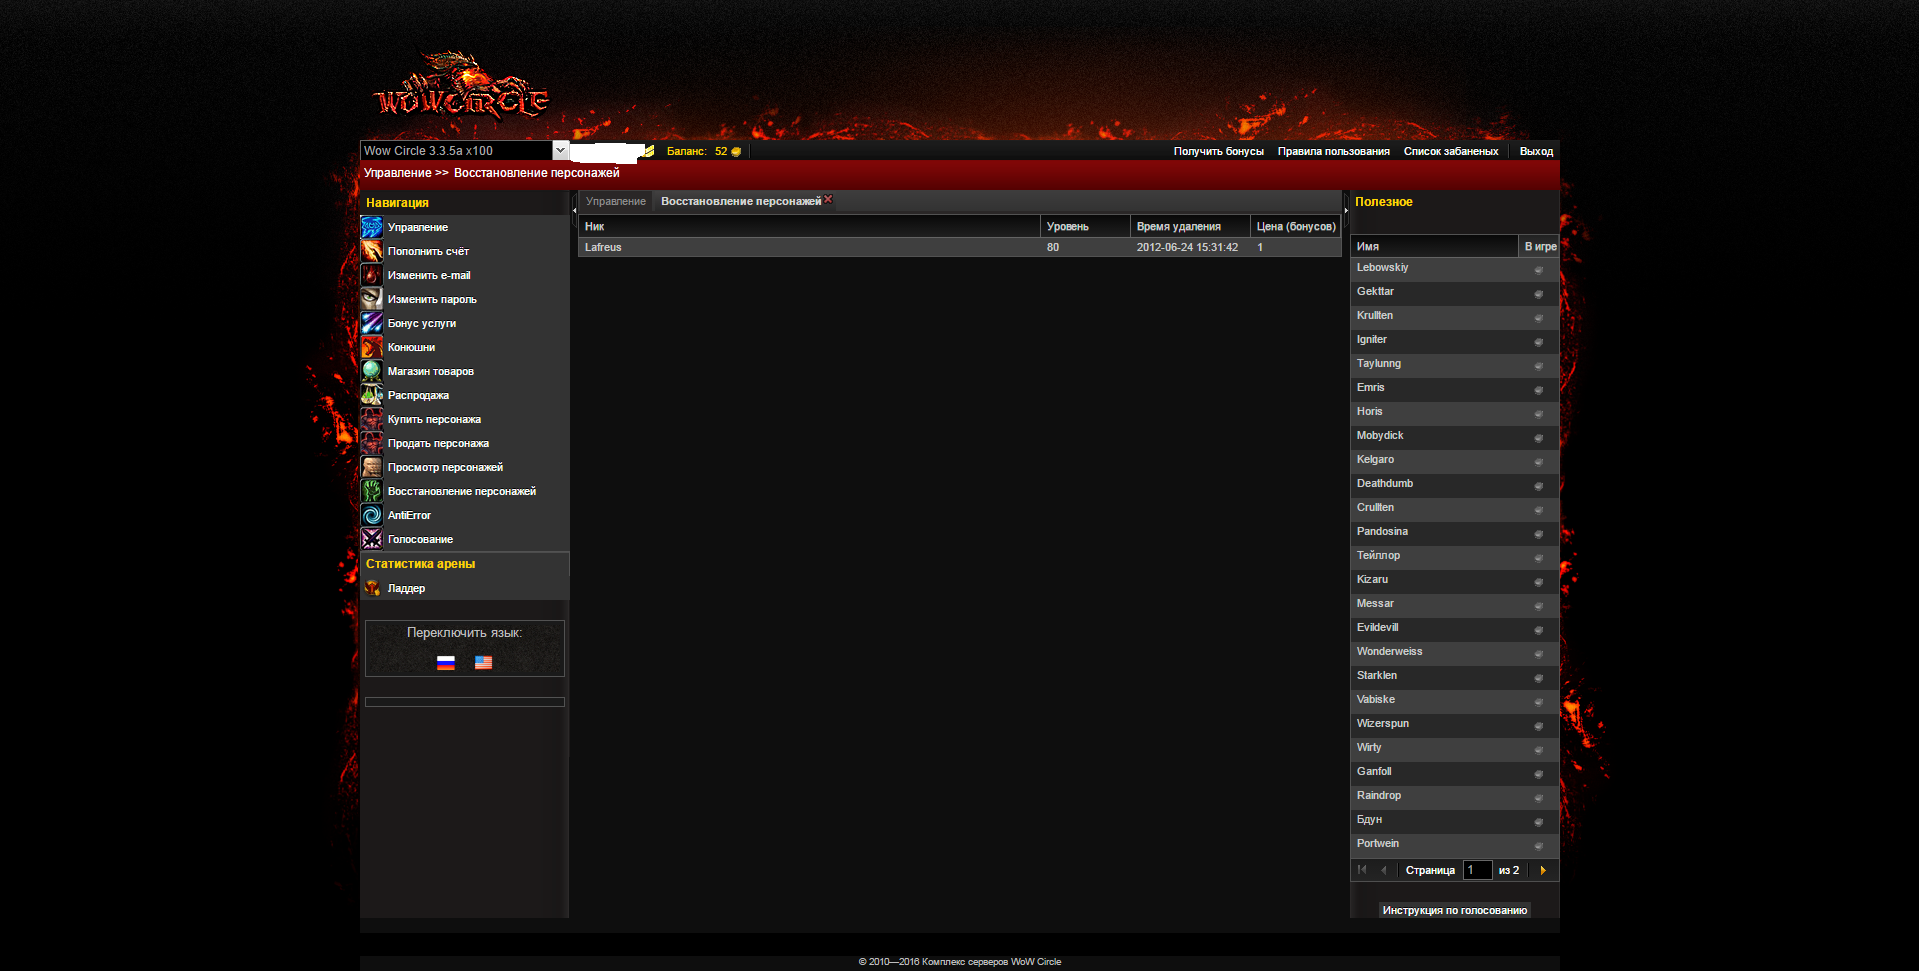Image resolution: width=1919 pixels, height=971 pixels.
Task: Collapse the right Полезное panel splitter
Action: tap(1346, 210)
